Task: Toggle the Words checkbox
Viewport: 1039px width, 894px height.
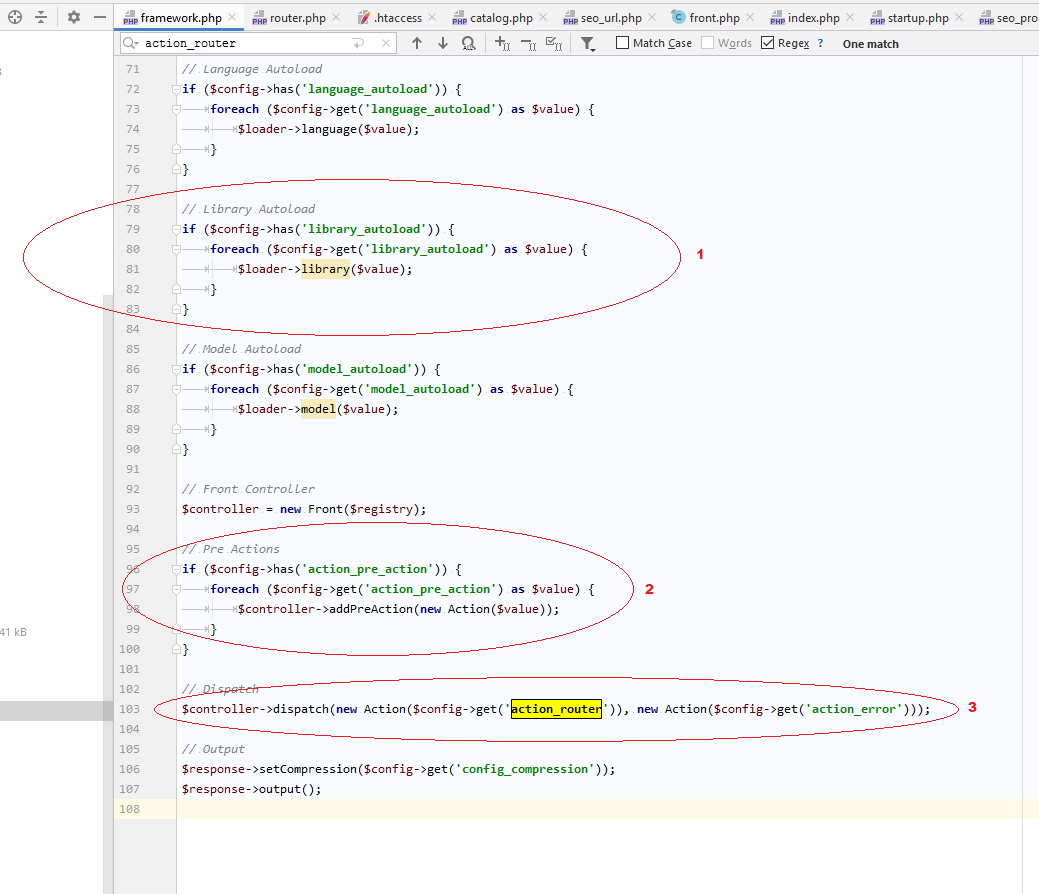Action: click(x=708, y=43)
